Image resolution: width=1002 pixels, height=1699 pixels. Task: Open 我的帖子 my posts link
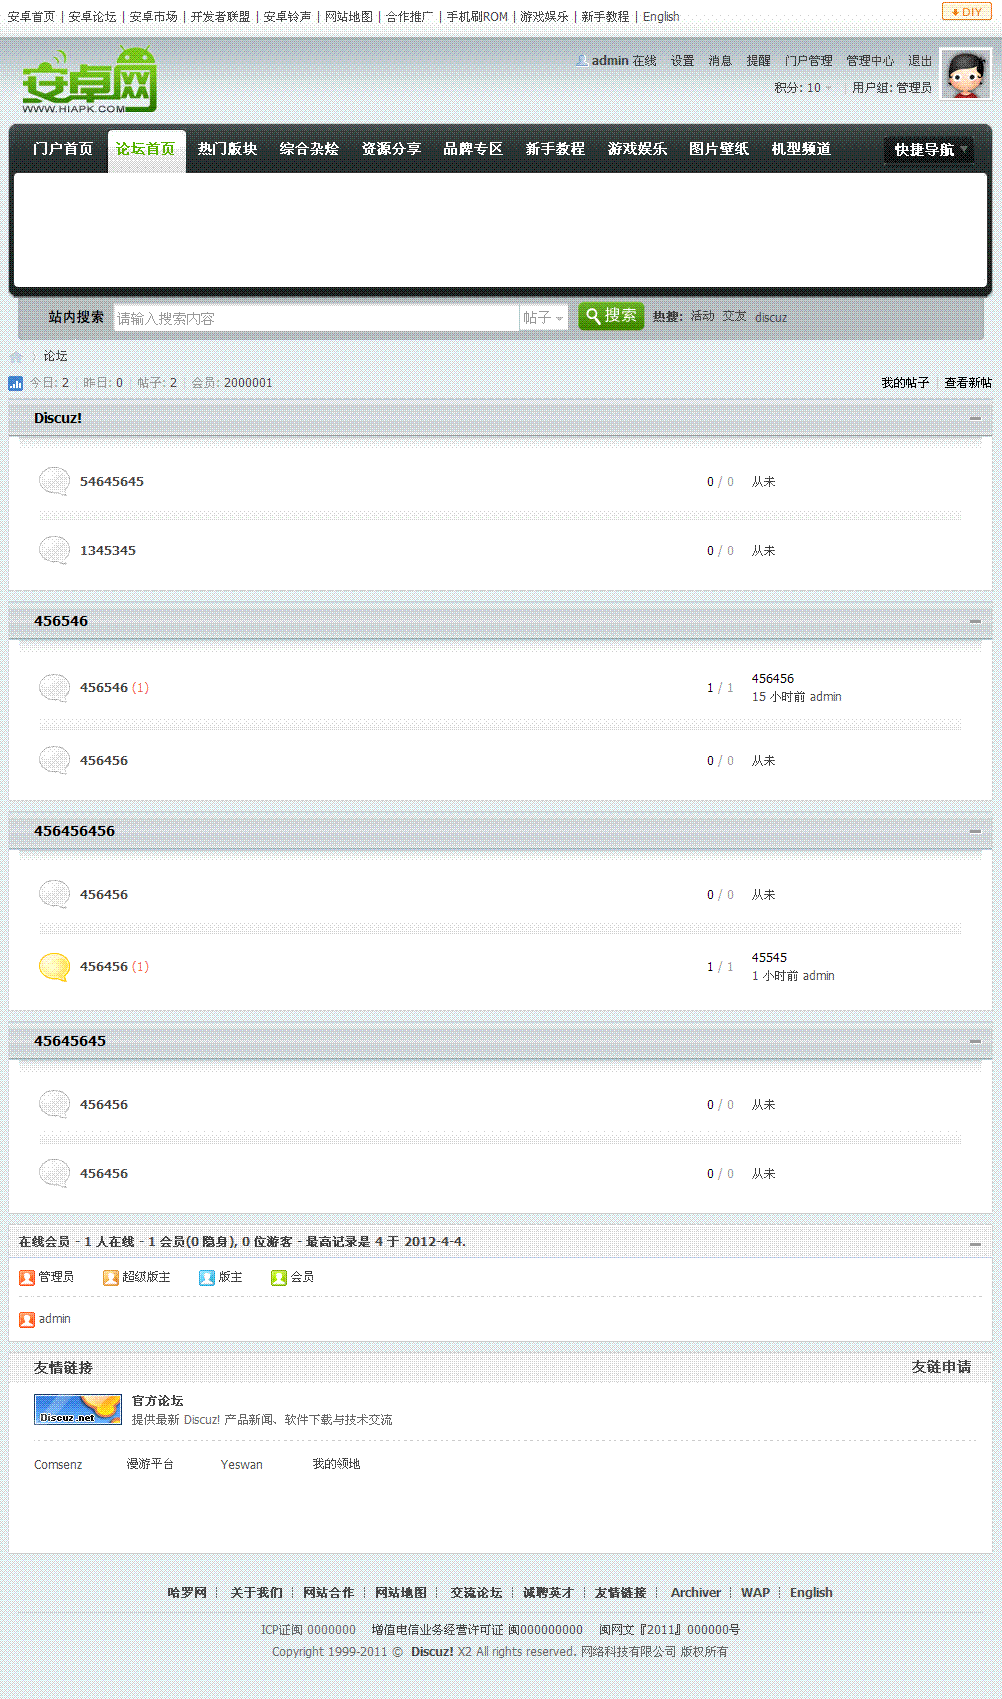point(905,383)
